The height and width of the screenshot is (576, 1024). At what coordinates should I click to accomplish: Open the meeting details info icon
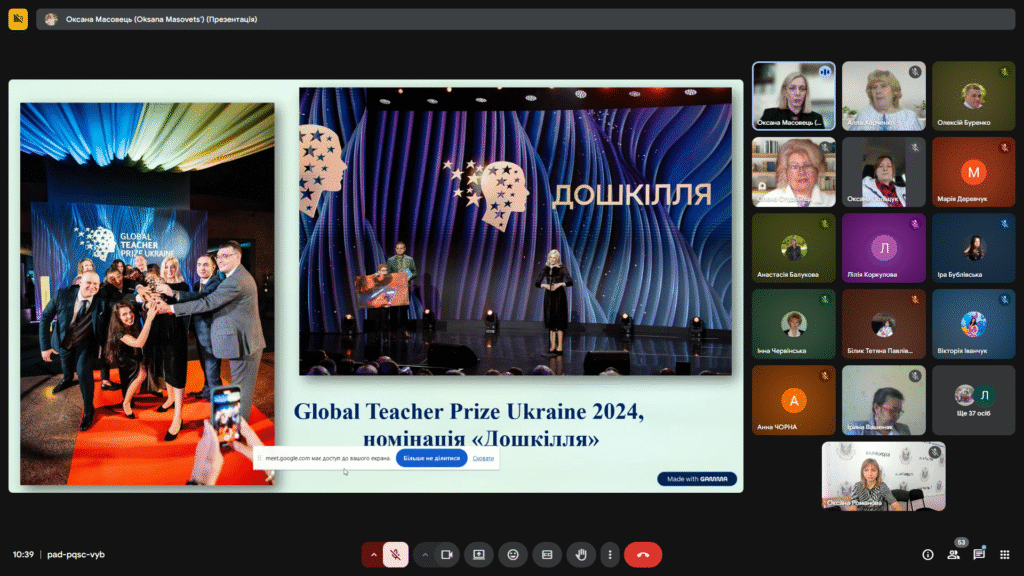click(927, 554)
